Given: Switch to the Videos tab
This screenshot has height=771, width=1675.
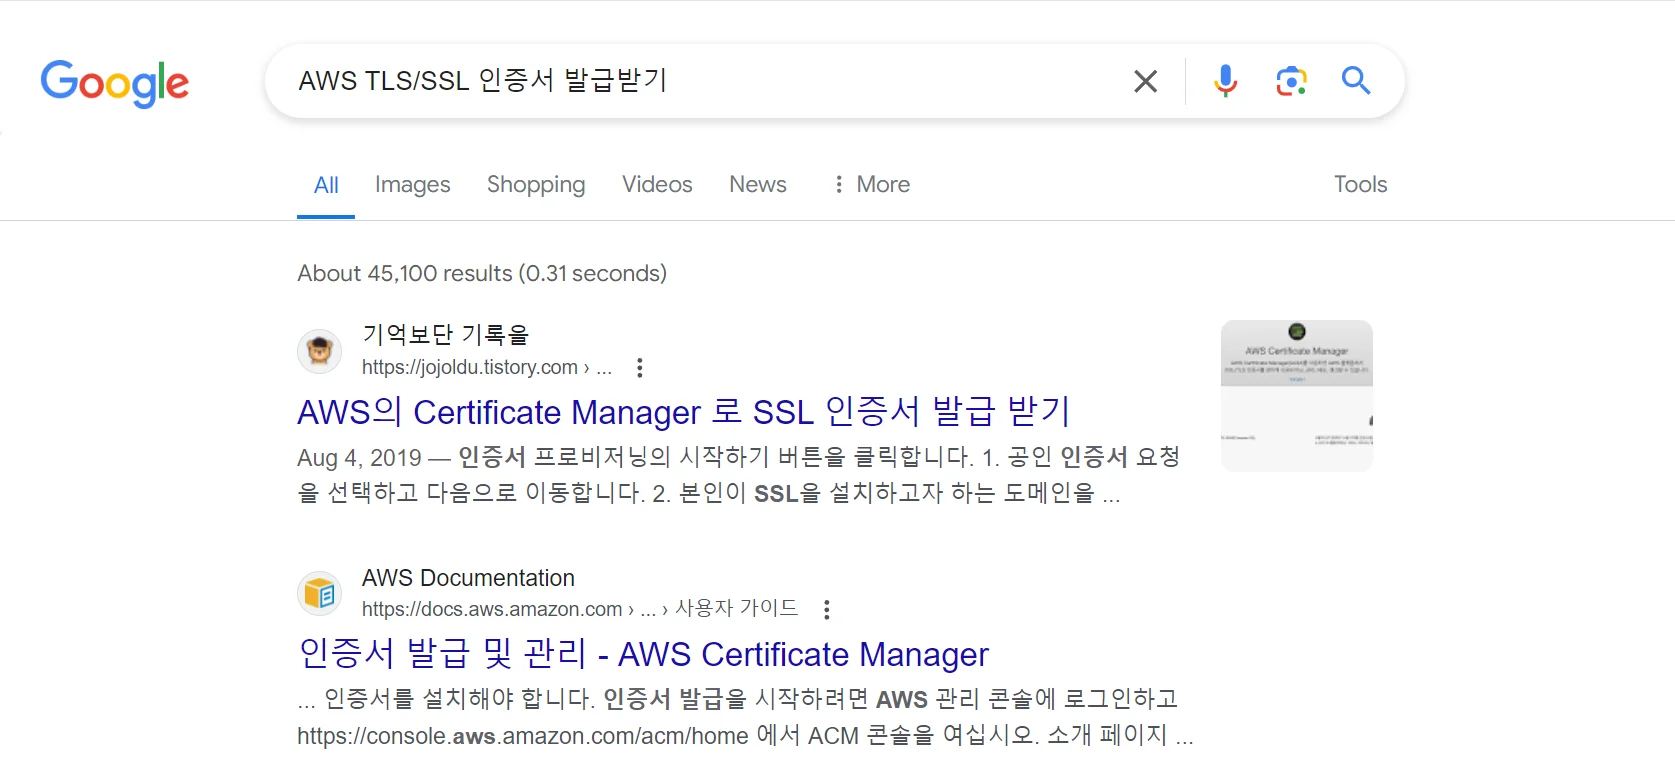Looking at the screenshot, I should tap(657, 184).
